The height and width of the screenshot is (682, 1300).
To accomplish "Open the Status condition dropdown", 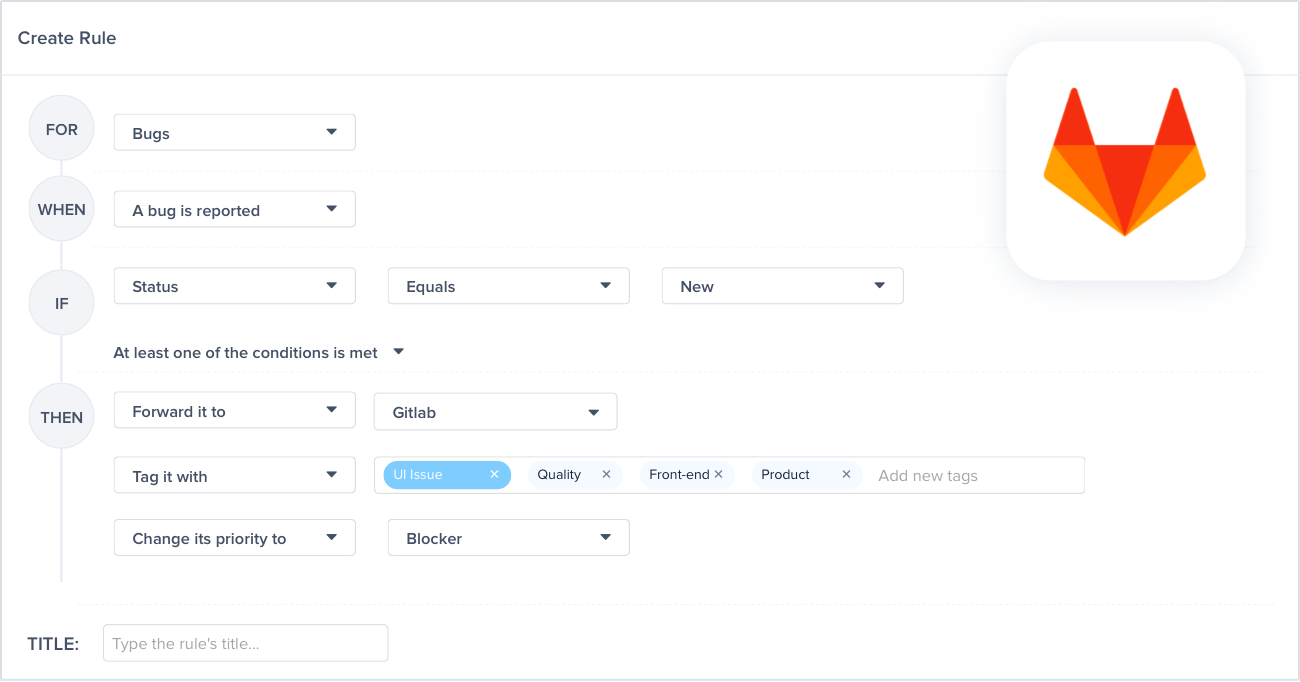I will tap(235, 286).
